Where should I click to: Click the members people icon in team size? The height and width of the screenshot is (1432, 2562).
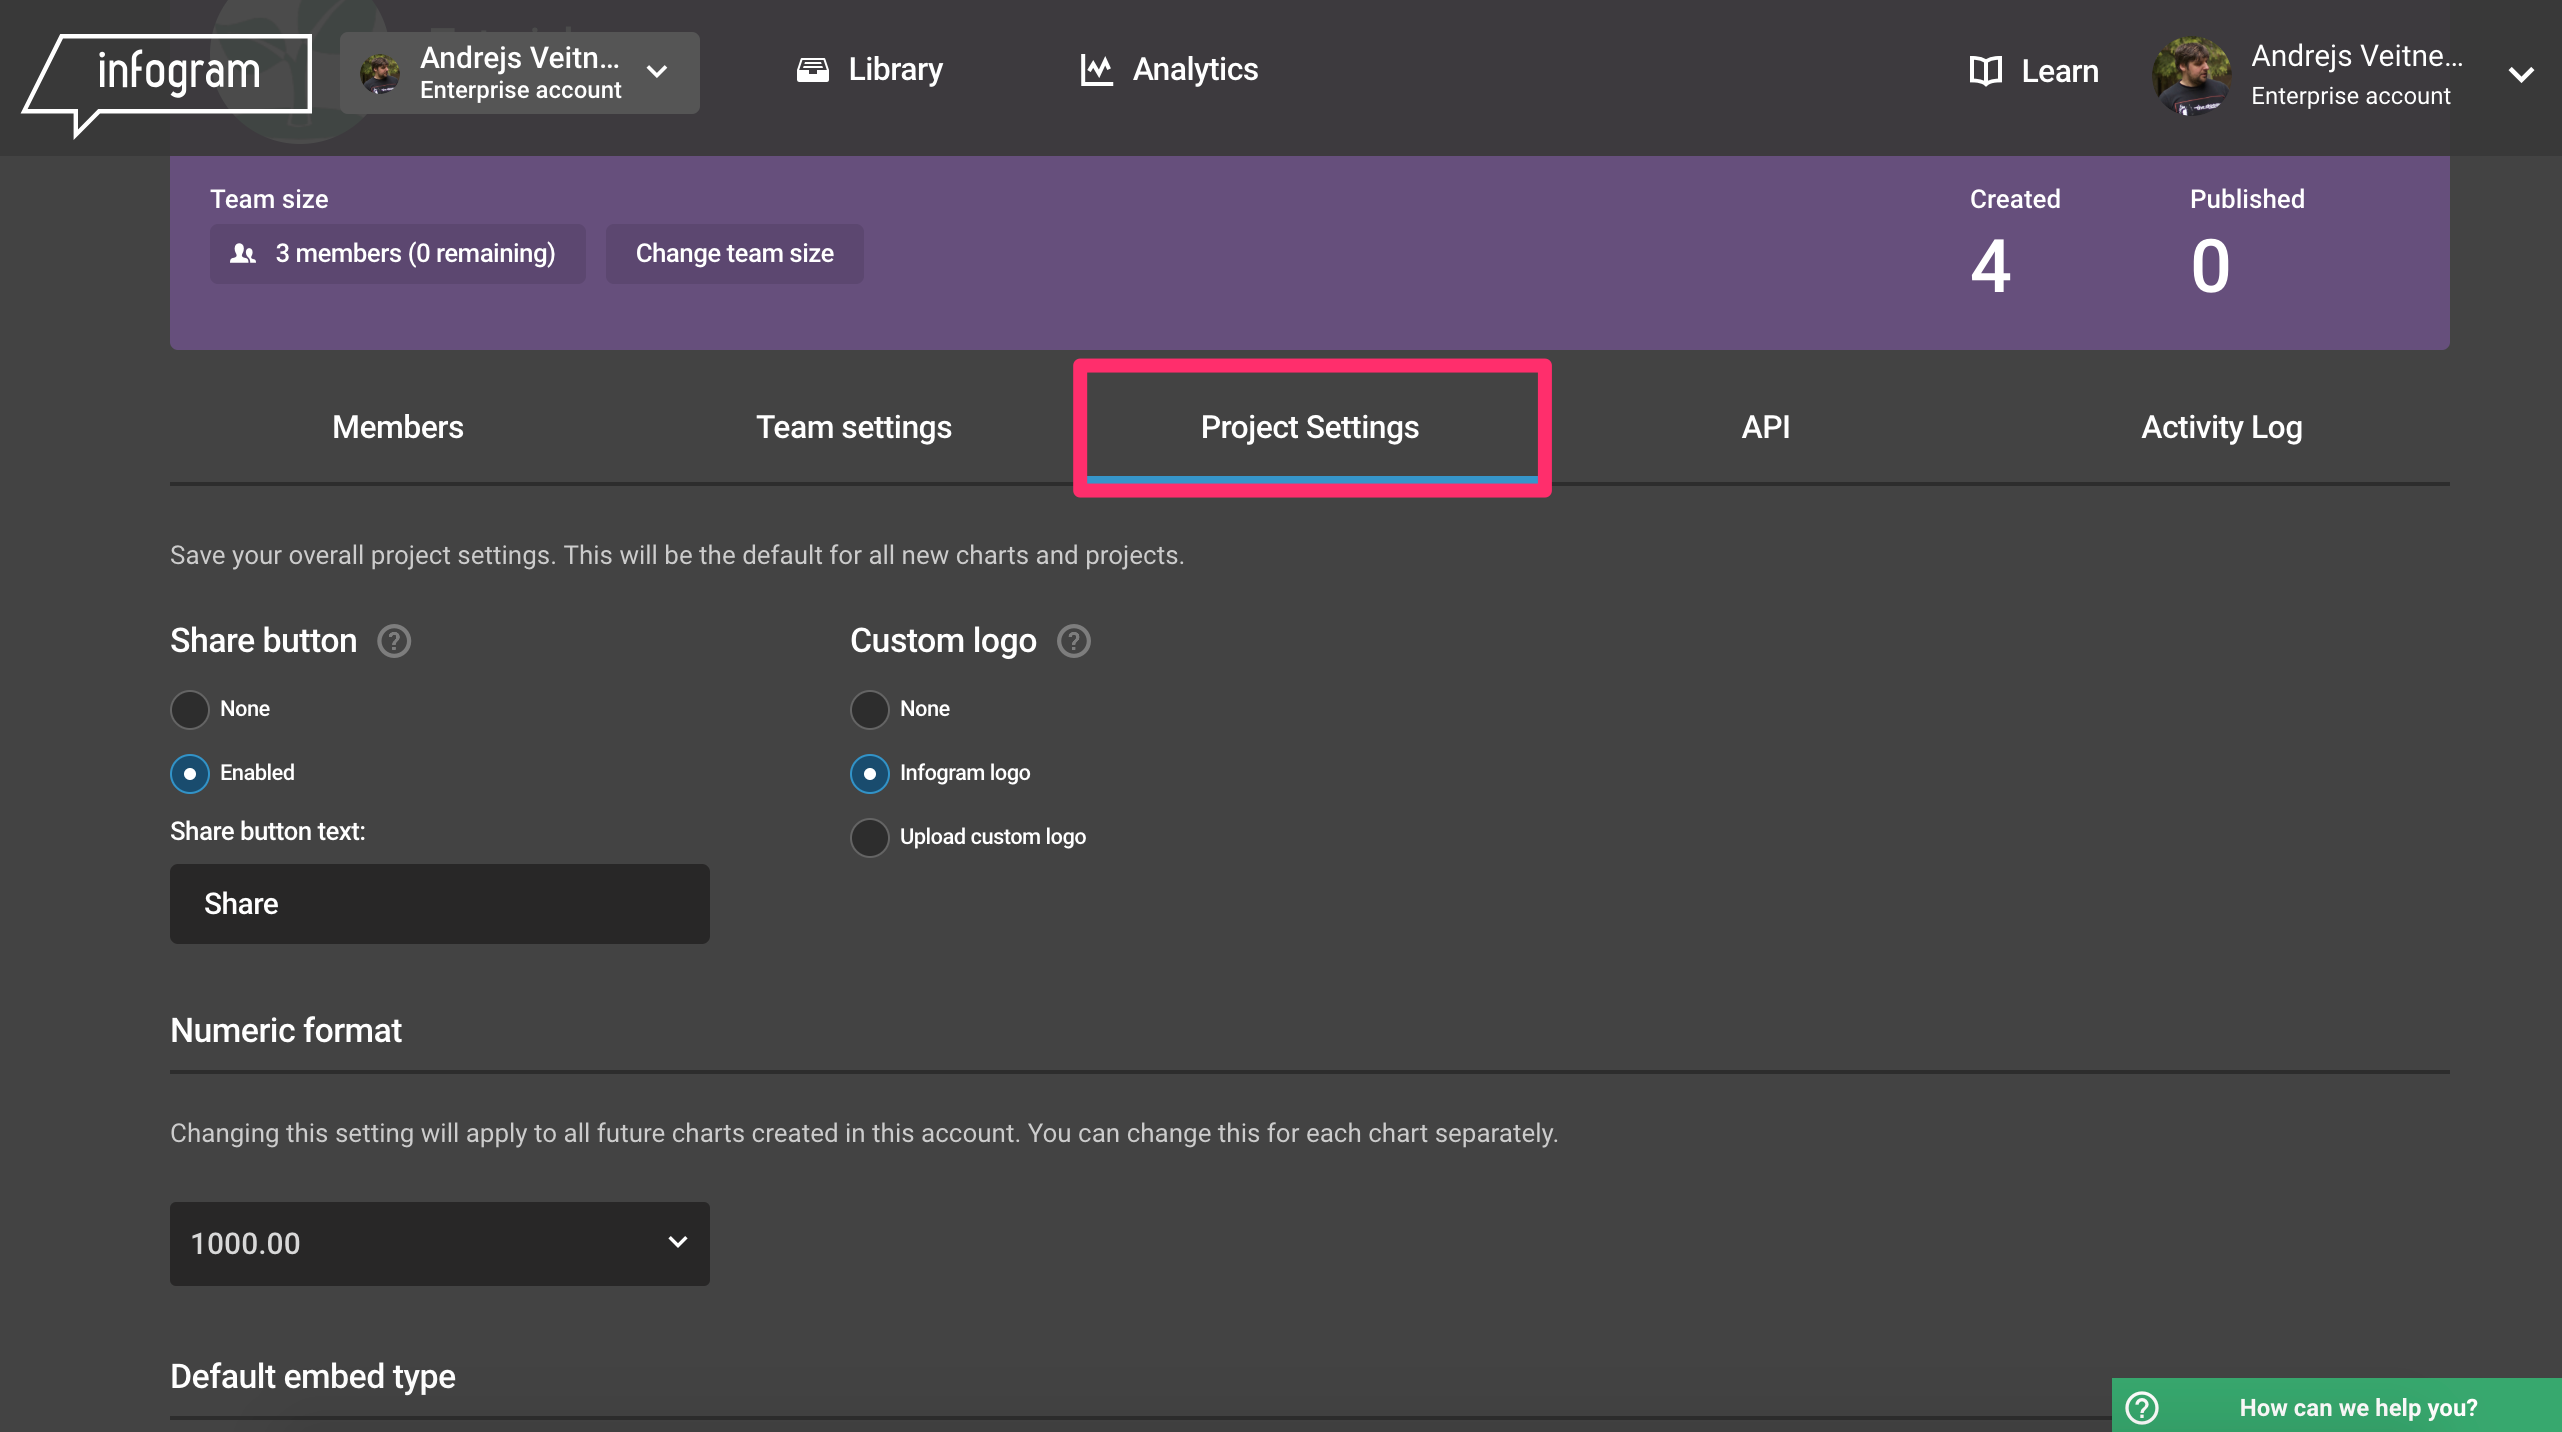(x=243, y=254)
